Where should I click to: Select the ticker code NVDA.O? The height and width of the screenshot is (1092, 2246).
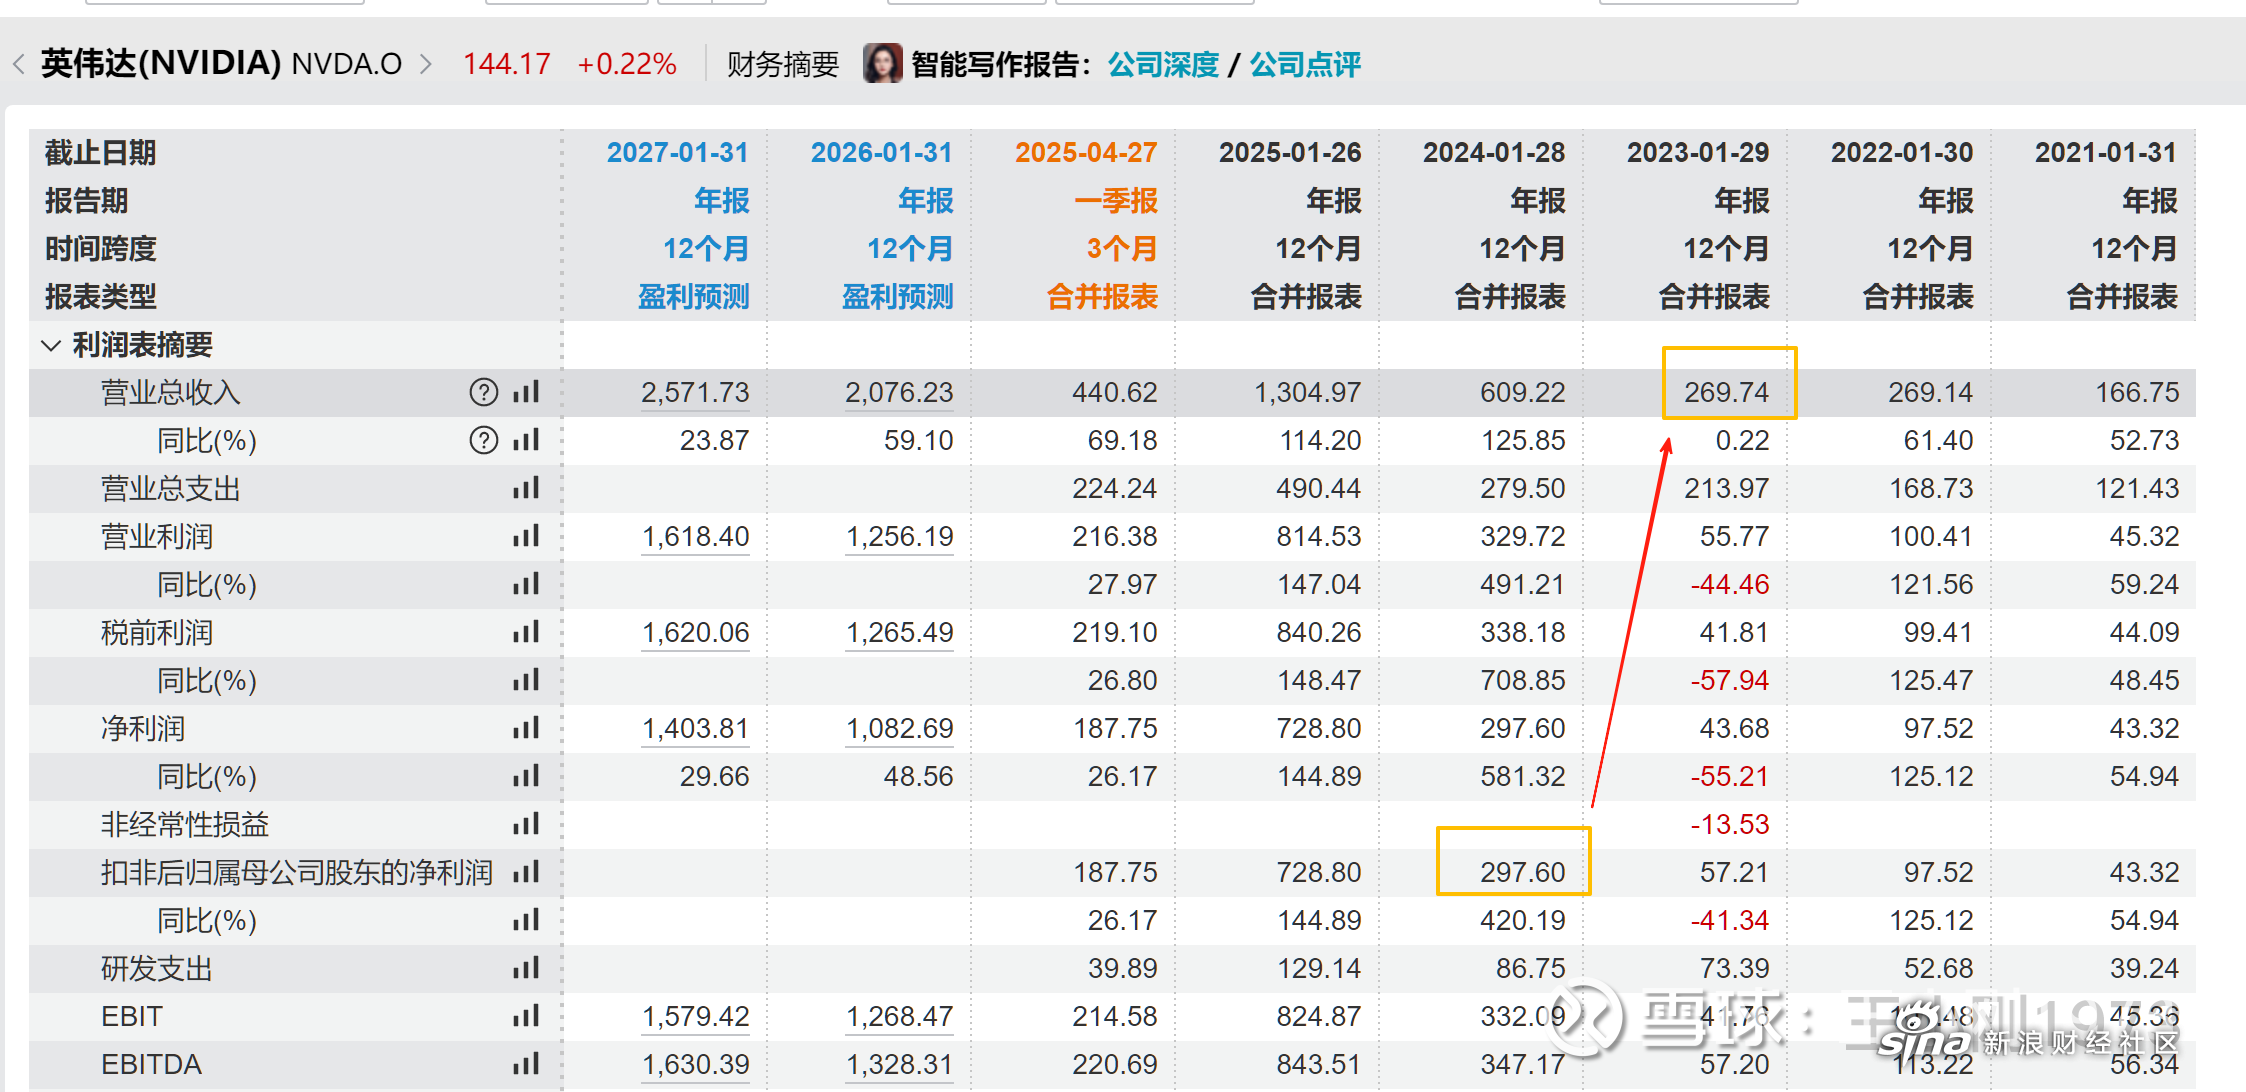pos(347,64)
